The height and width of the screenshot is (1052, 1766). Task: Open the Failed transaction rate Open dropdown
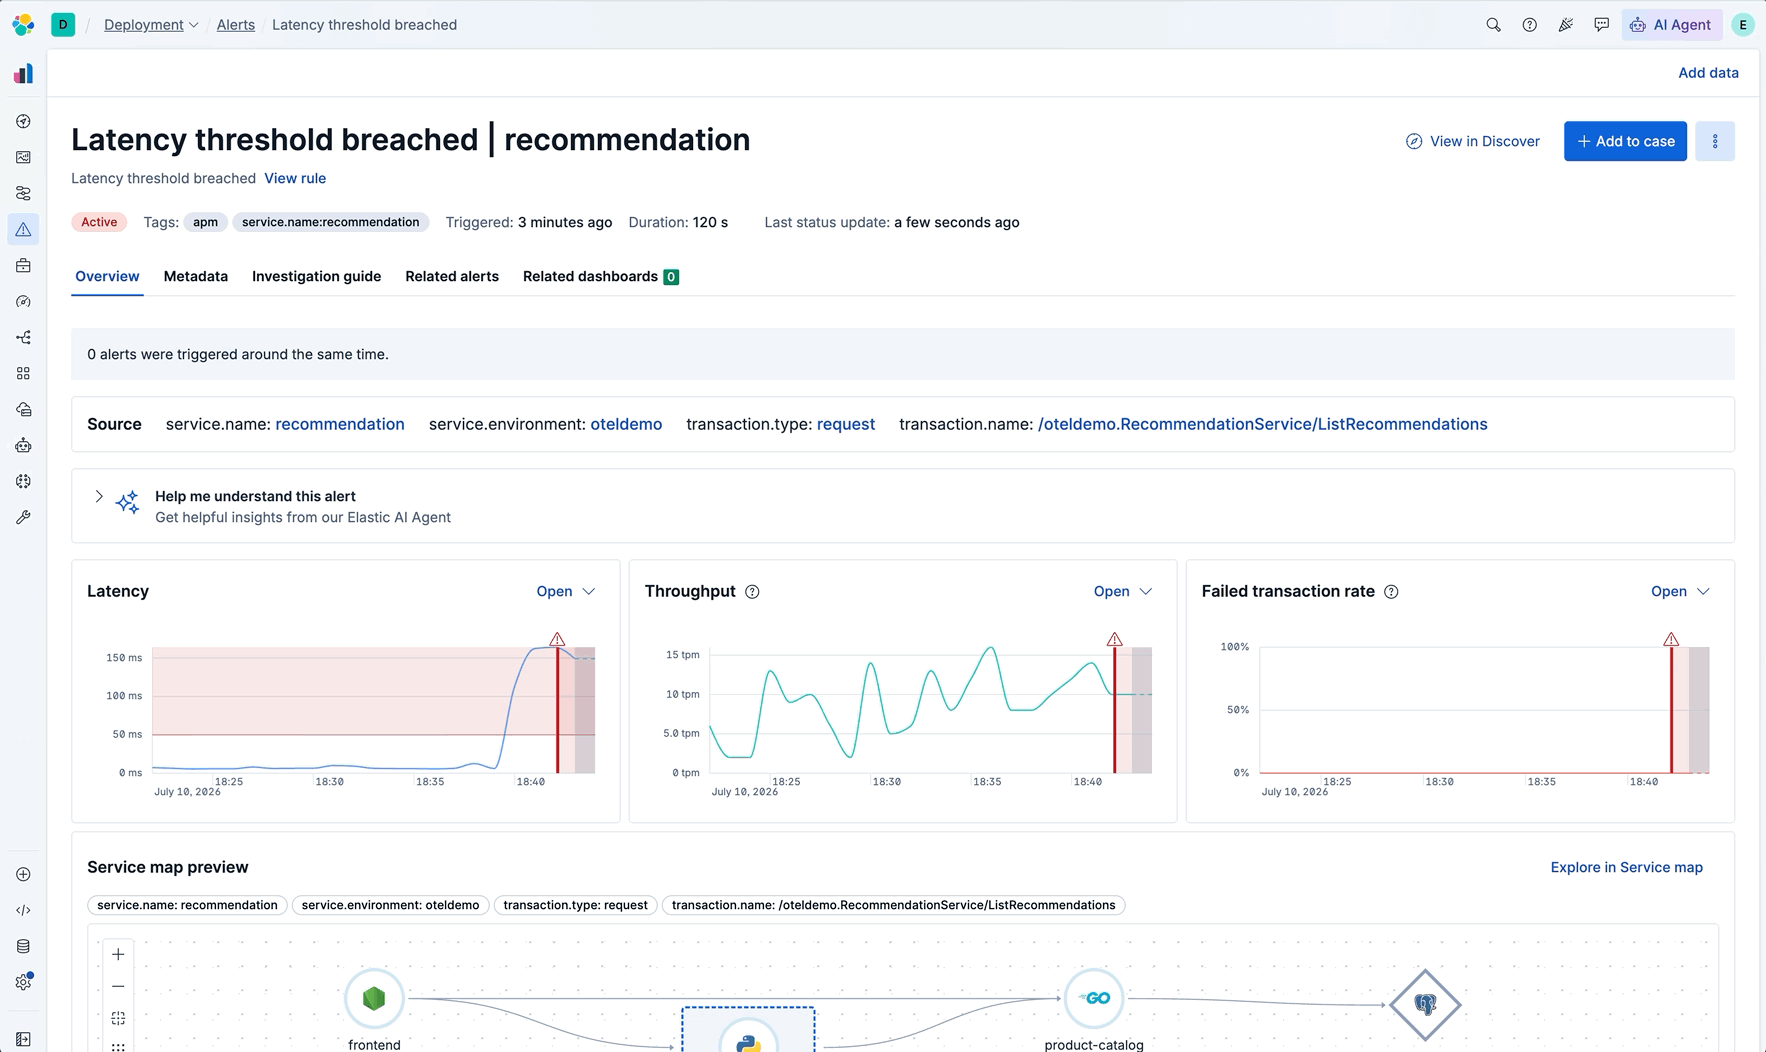point(1680,592)
